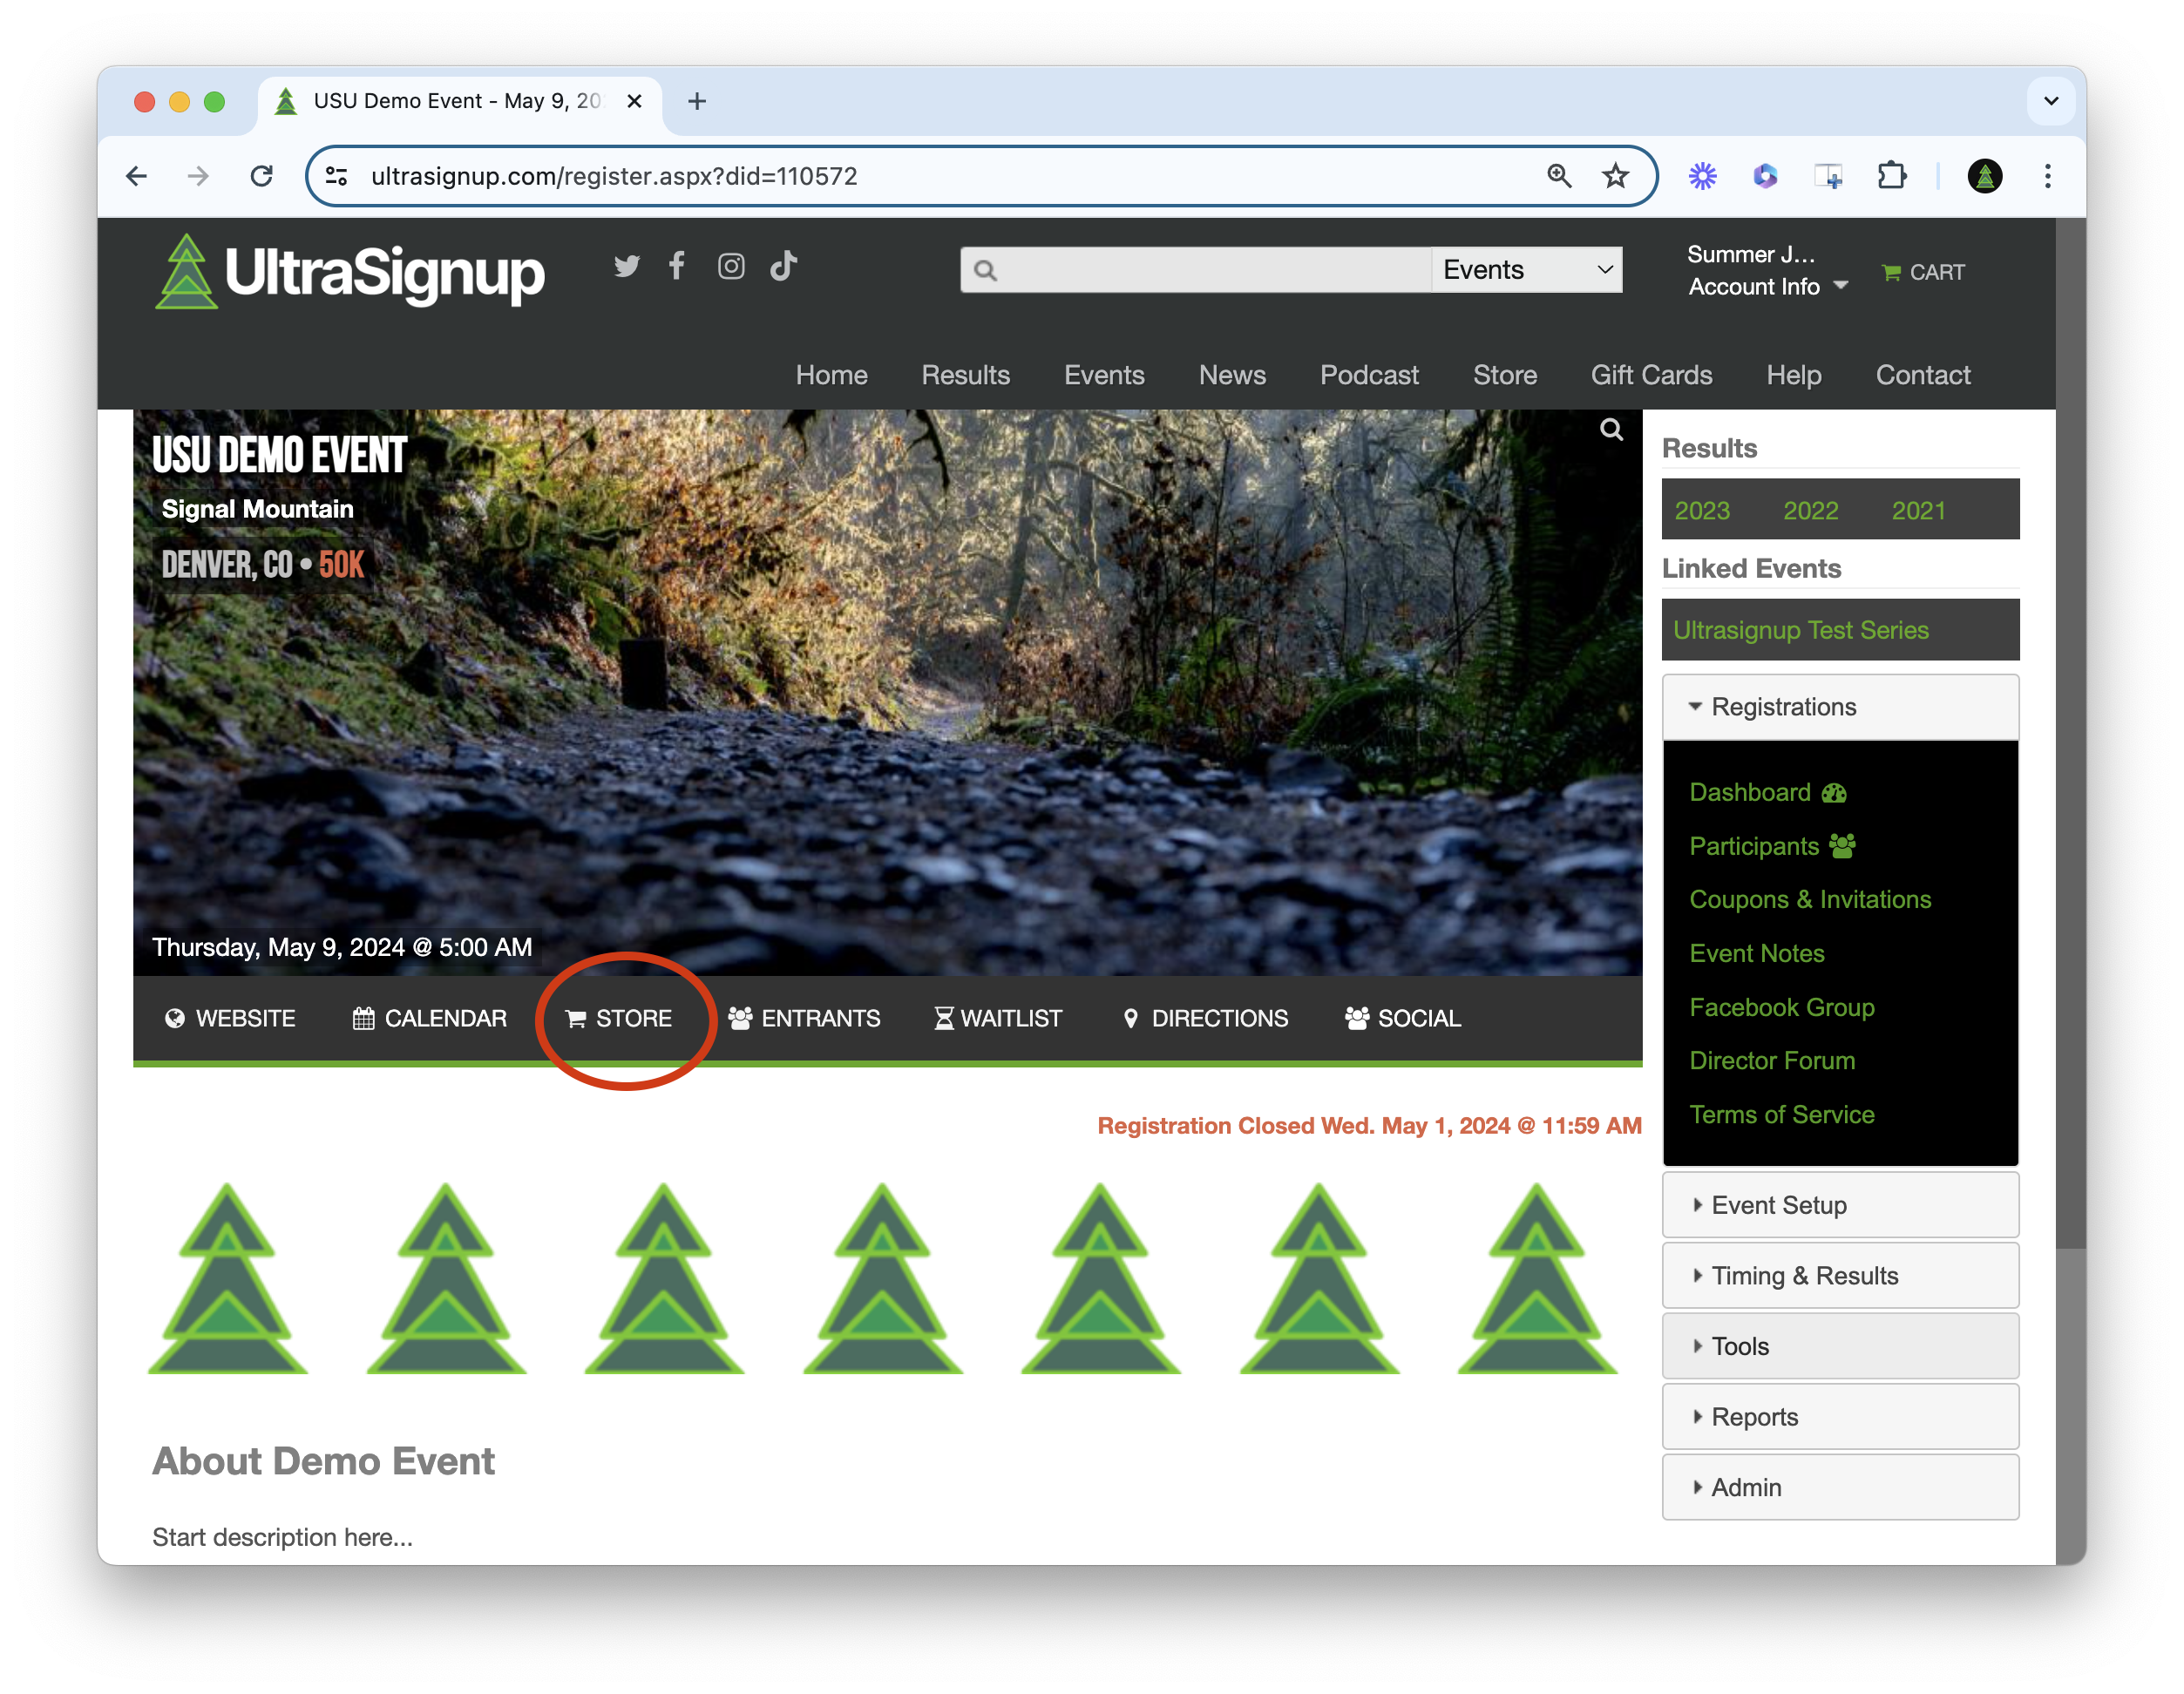Open Ultrasignup Test Series linked event
This screenshot has height=1694, width=2184.
[1800, 630]
